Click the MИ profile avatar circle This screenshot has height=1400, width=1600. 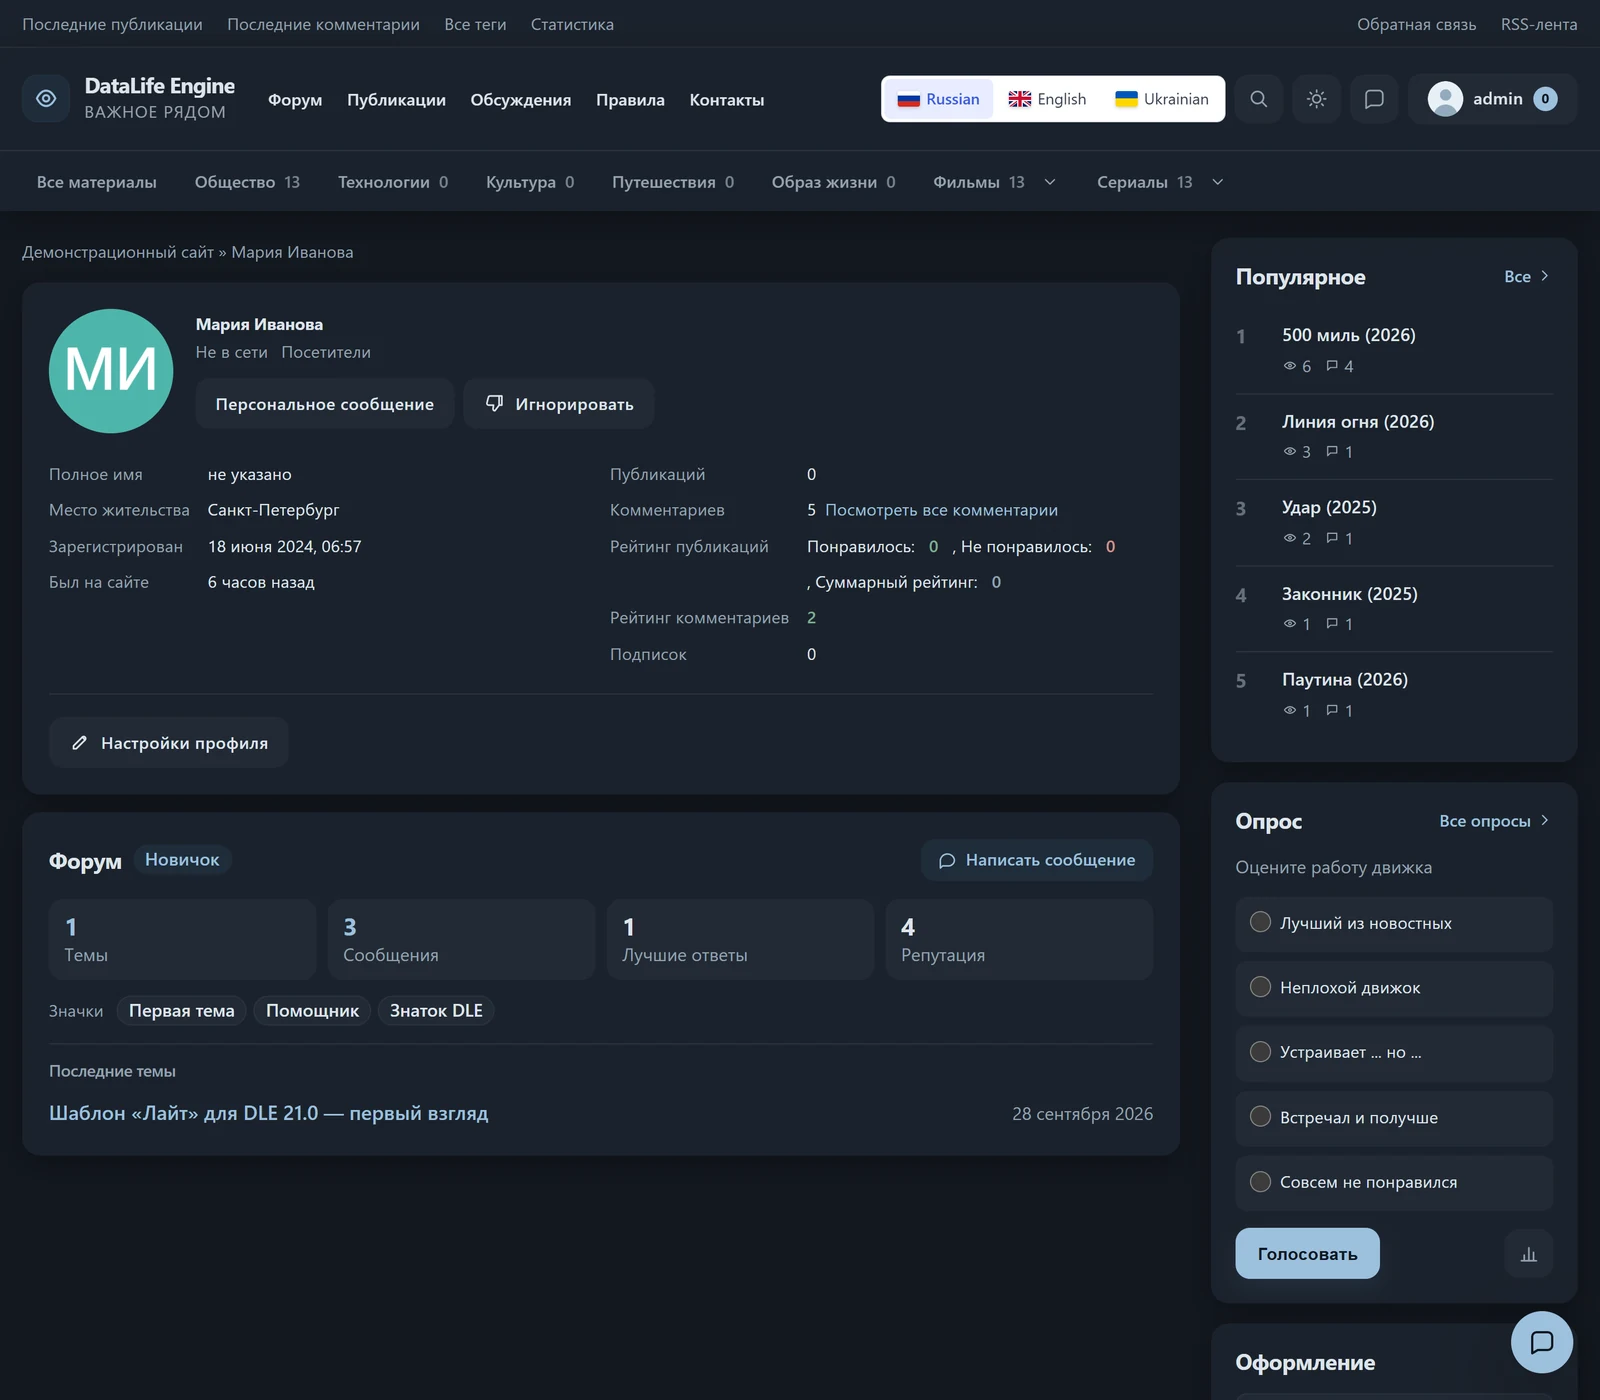[111, 371]
